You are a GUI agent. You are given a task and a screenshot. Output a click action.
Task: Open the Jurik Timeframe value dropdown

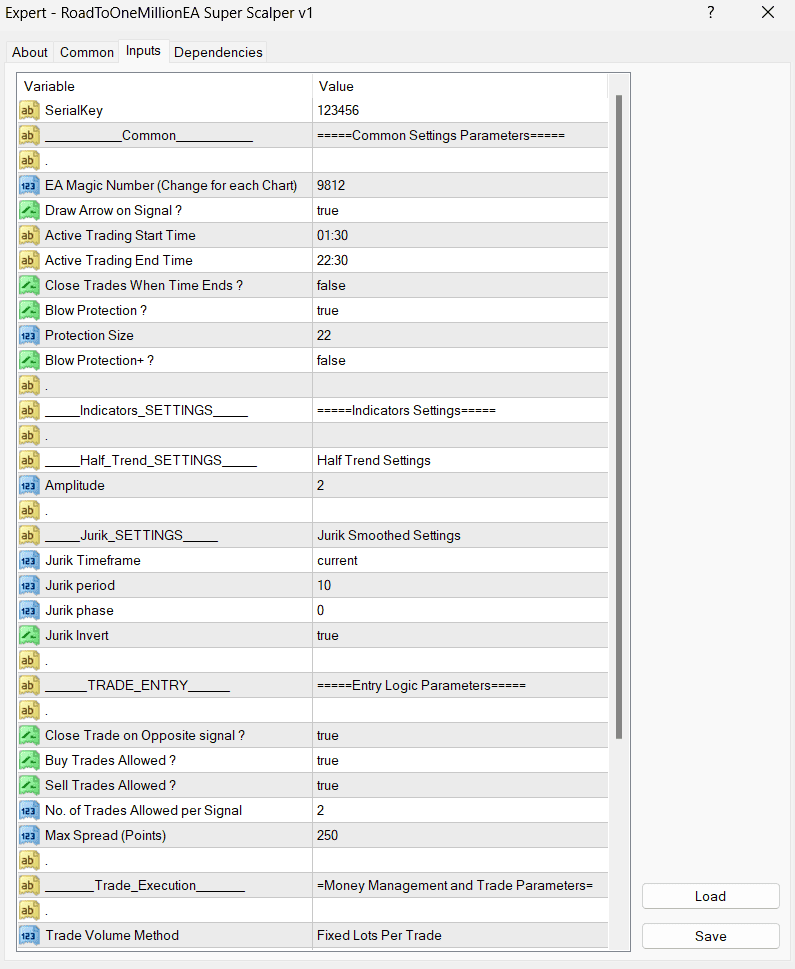[x=460, y=560]
